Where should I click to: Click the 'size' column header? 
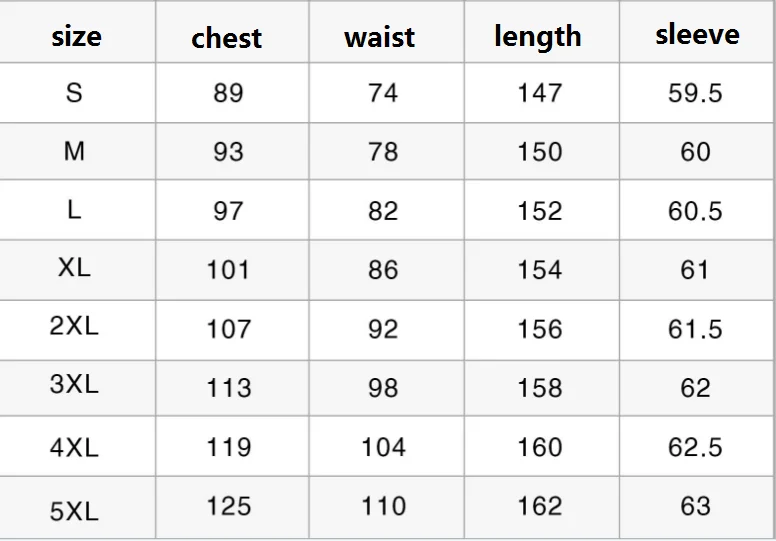[x=76, y=37]
